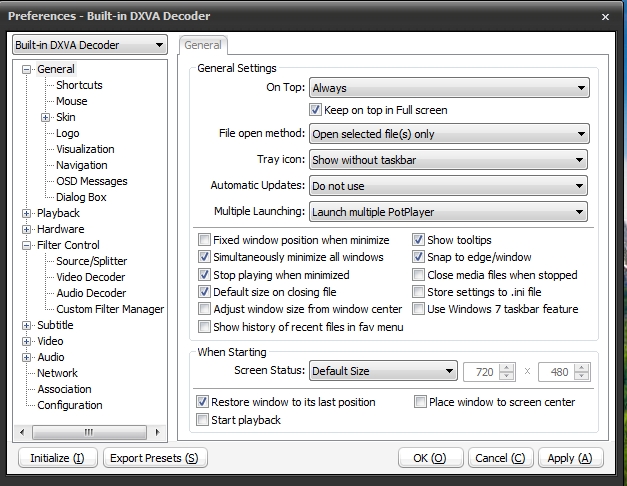Select the General tab
The image size is (627, 486).
(203, 45)
